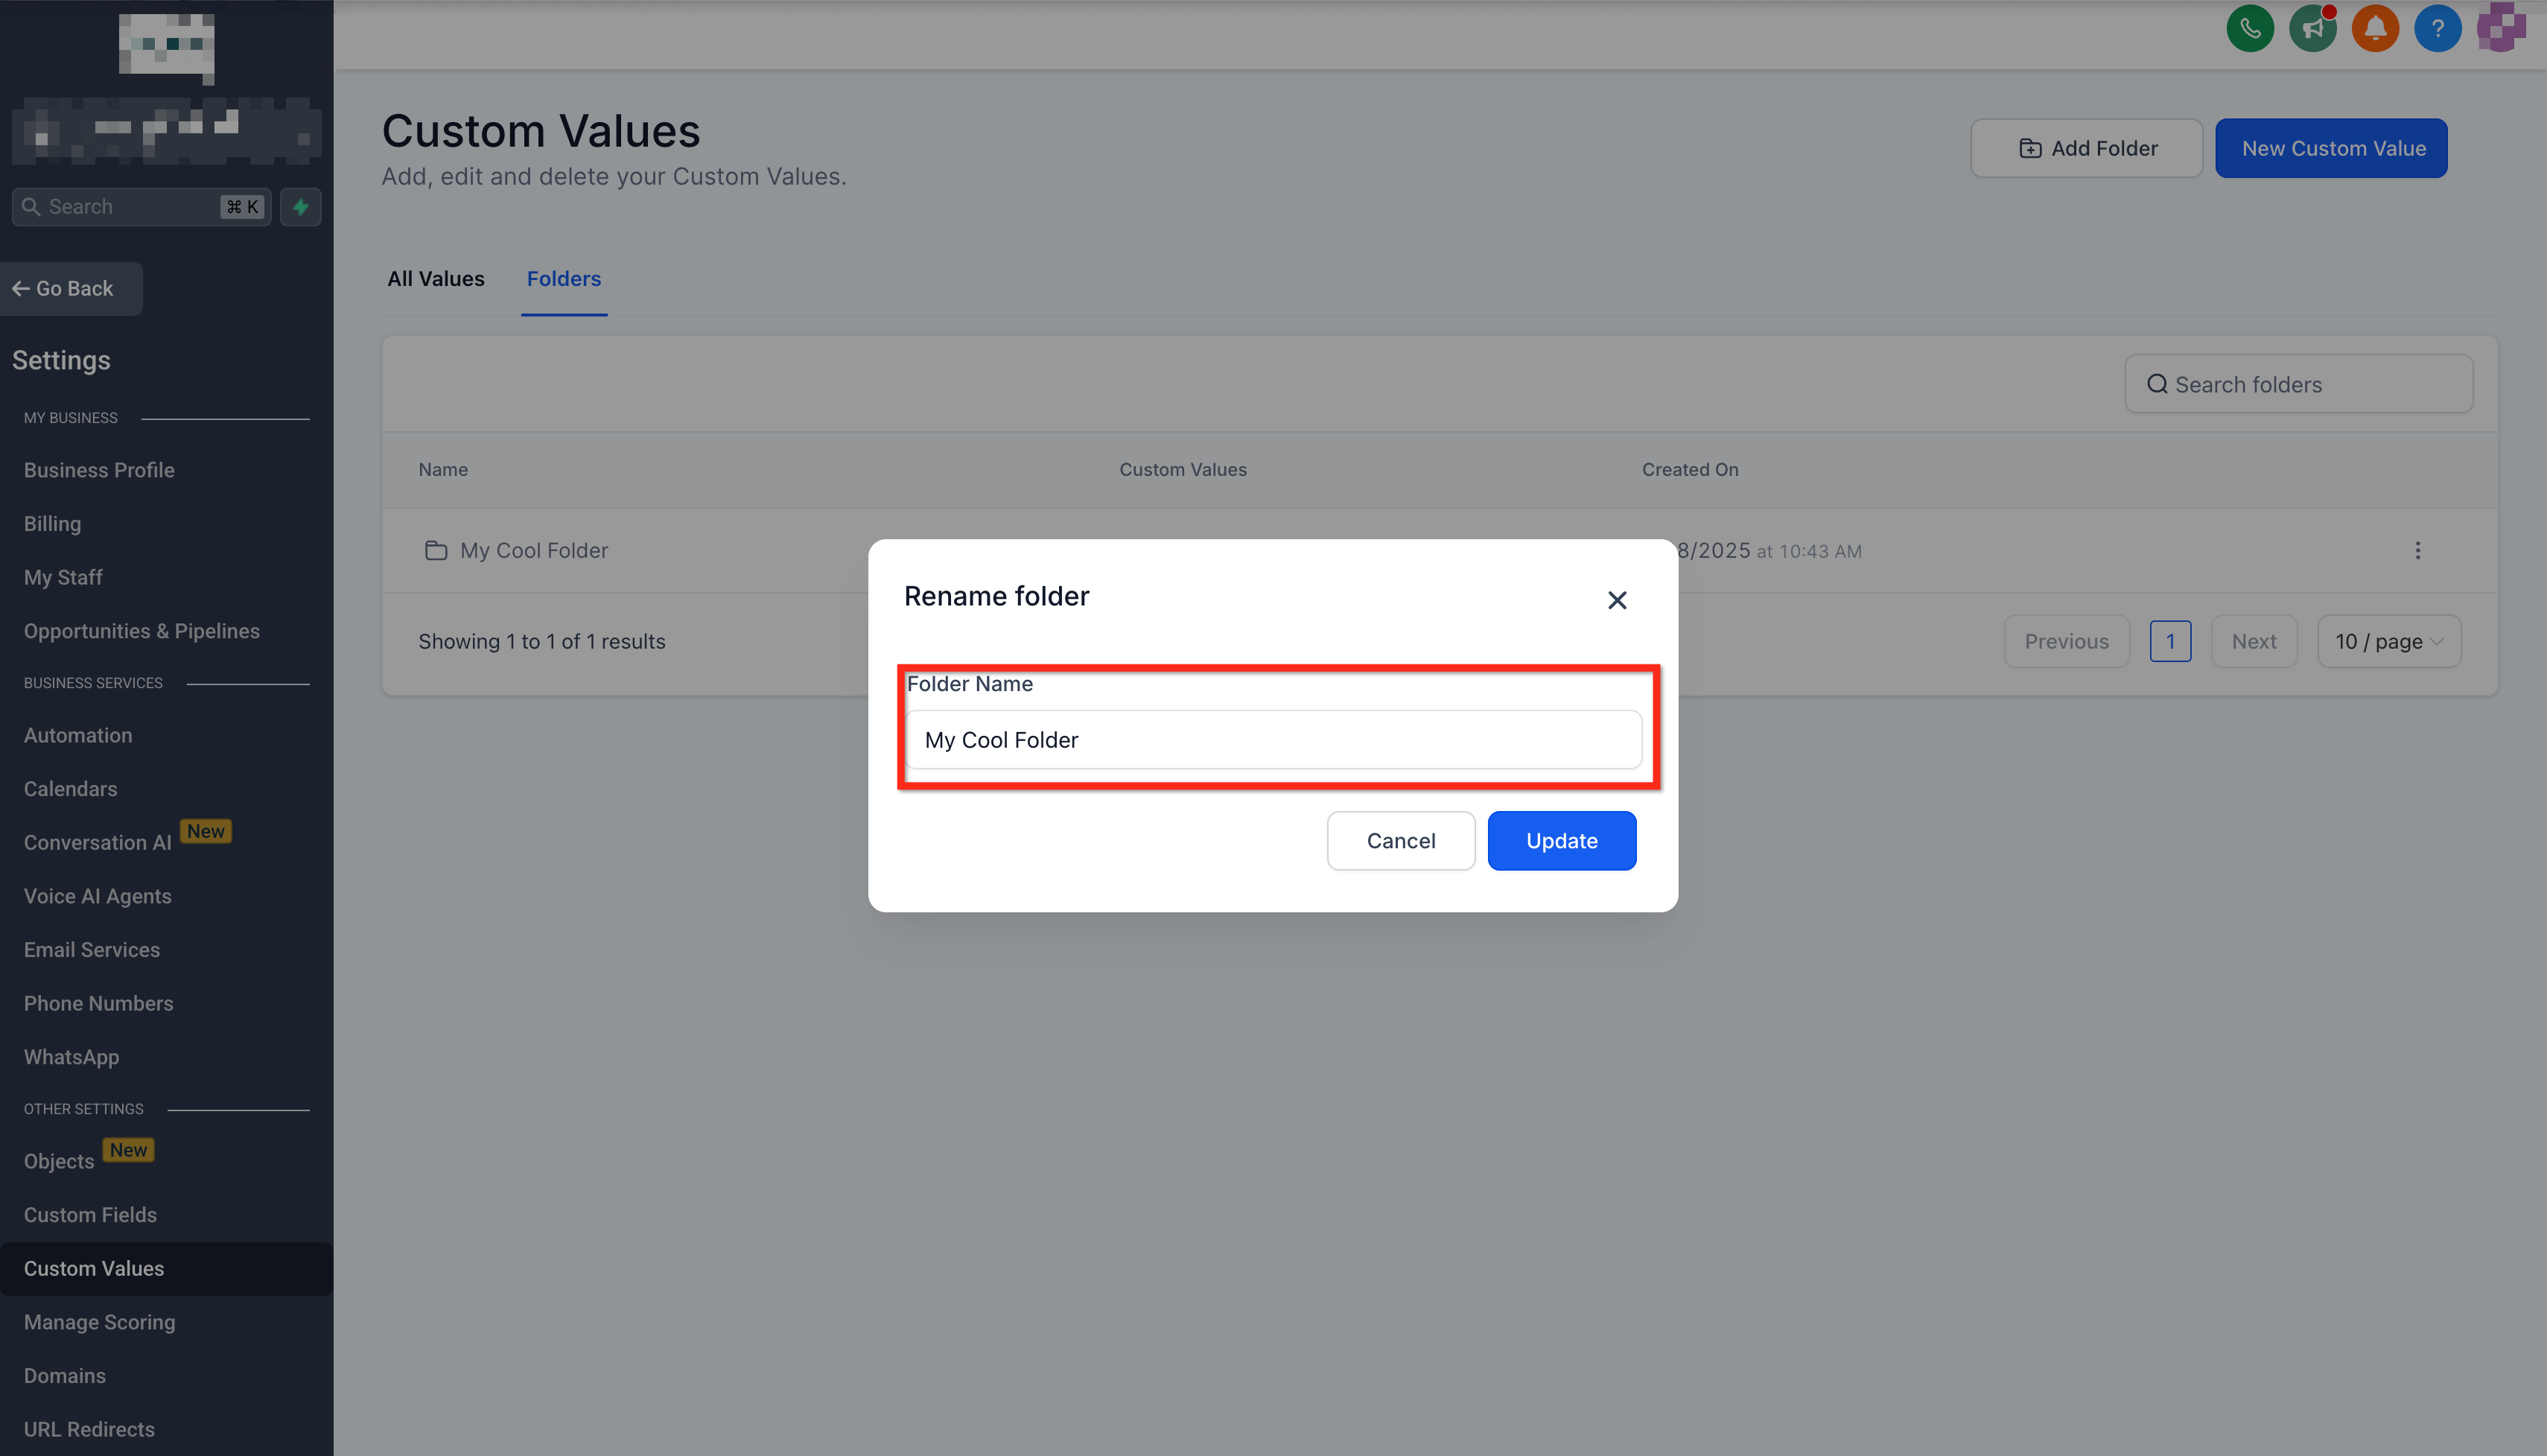Select the Folders tab
The image size is (2547, 1456).
[563, 279]
